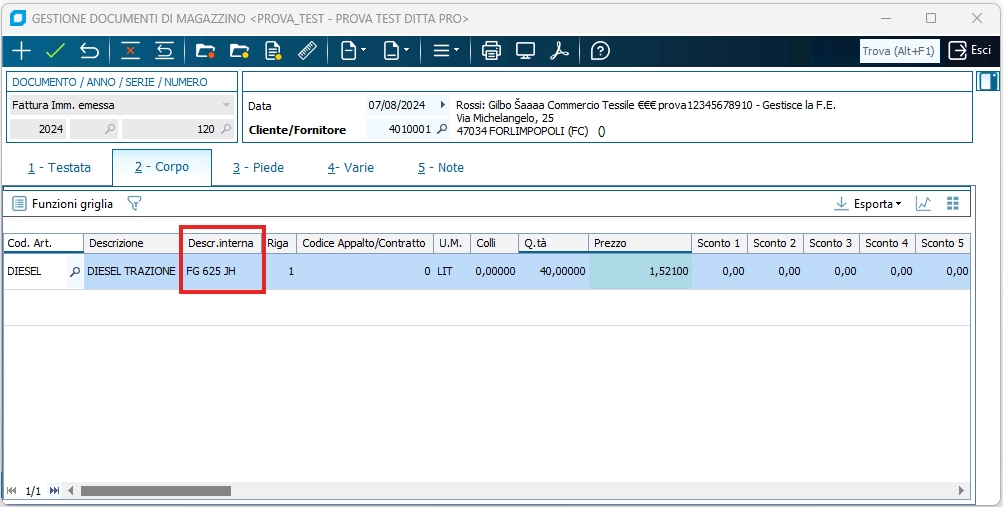Click Codice Appalto/Contratto column header
Image resolution: width=1003 pixels, height=507 pixels.
(x=365, y=243)
